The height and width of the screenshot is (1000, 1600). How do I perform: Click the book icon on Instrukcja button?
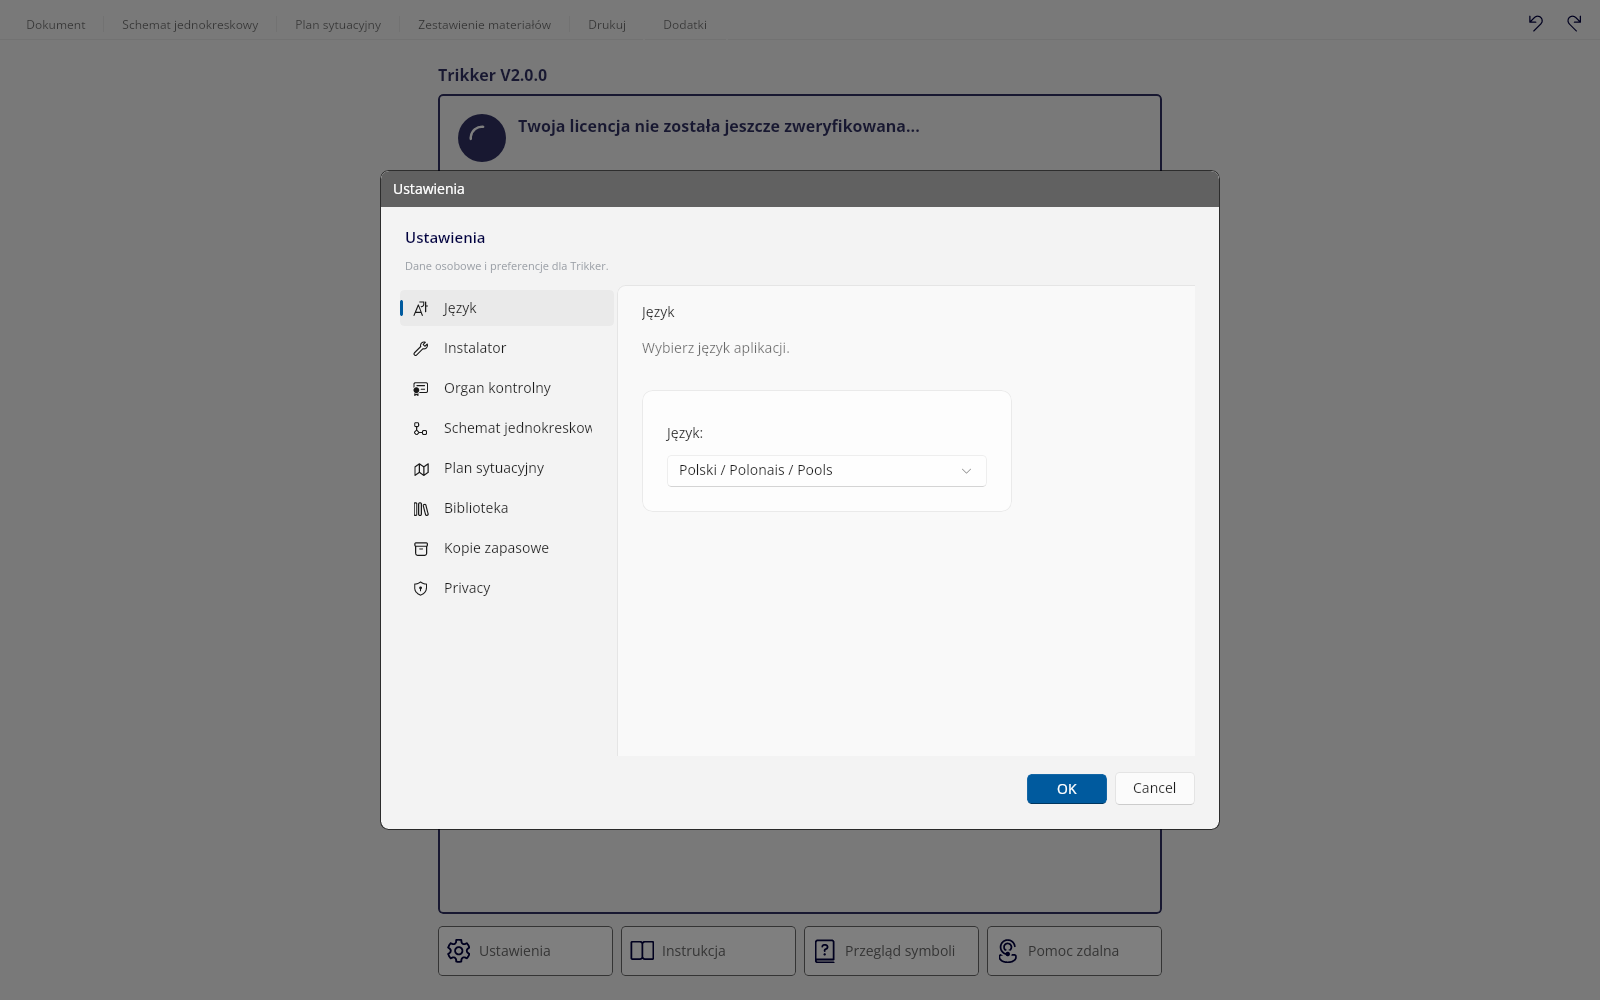pos(642,951)
